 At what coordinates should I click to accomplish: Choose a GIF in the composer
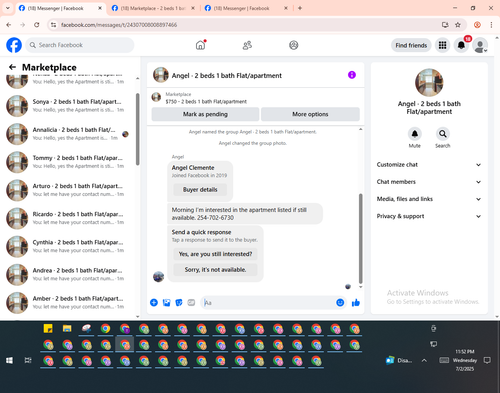pyautogui.click(x=191, y=303)
